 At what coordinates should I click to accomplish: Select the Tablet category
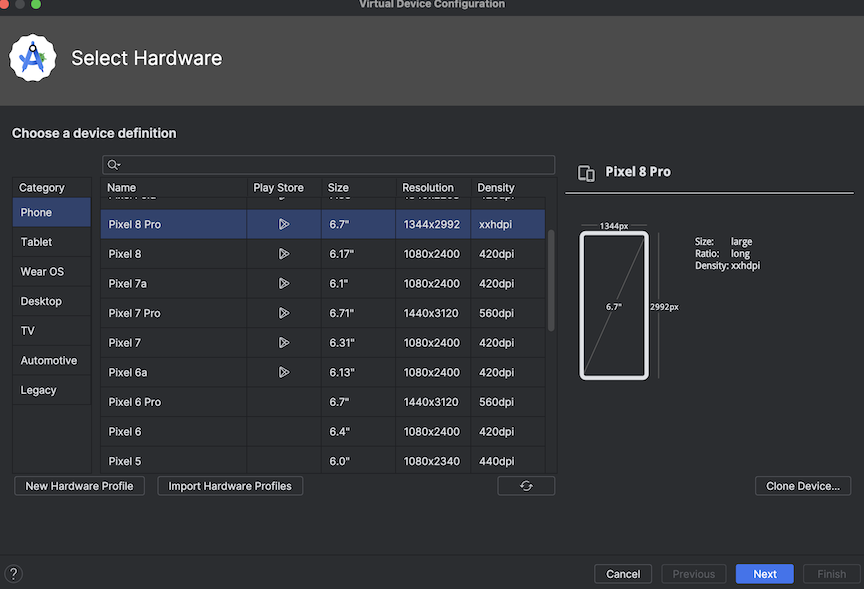click(x=37, y=242)
